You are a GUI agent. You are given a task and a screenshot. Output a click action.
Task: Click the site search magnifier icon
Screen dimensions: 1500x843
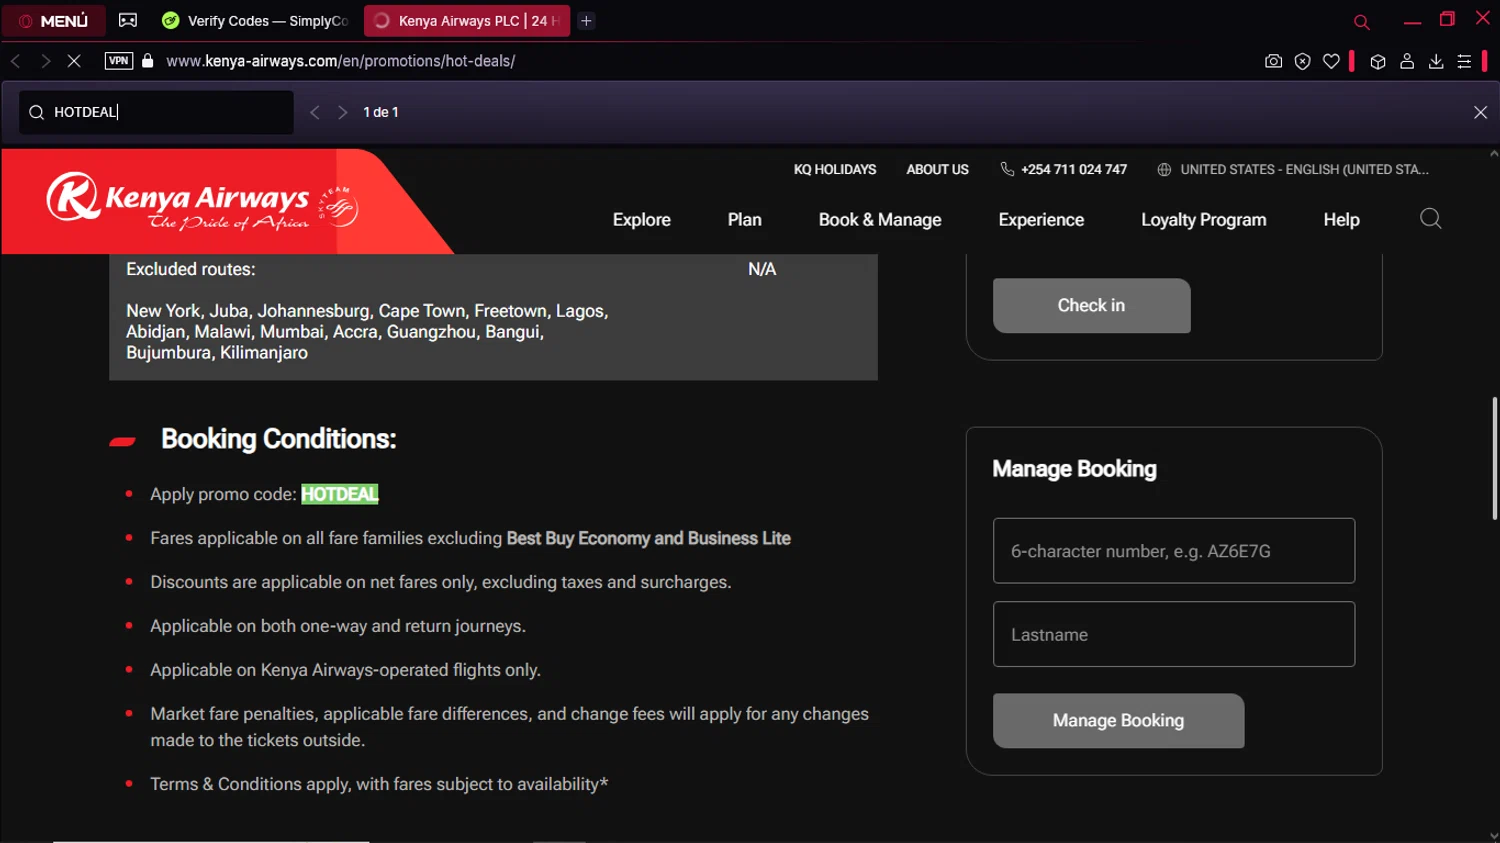(1431, 219)
